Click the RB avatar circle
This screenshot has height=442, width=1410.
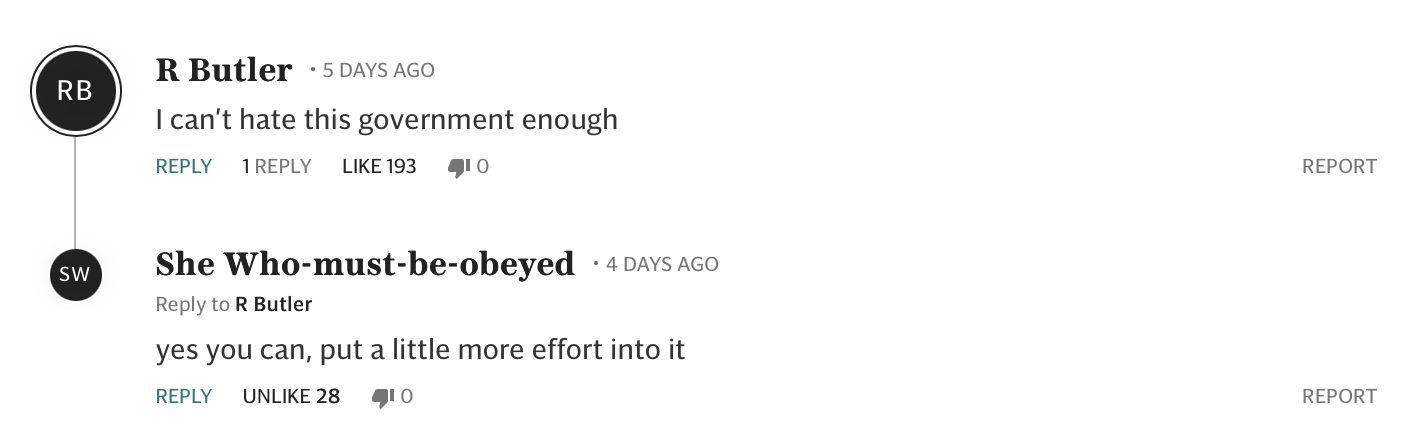pos(75,91)
